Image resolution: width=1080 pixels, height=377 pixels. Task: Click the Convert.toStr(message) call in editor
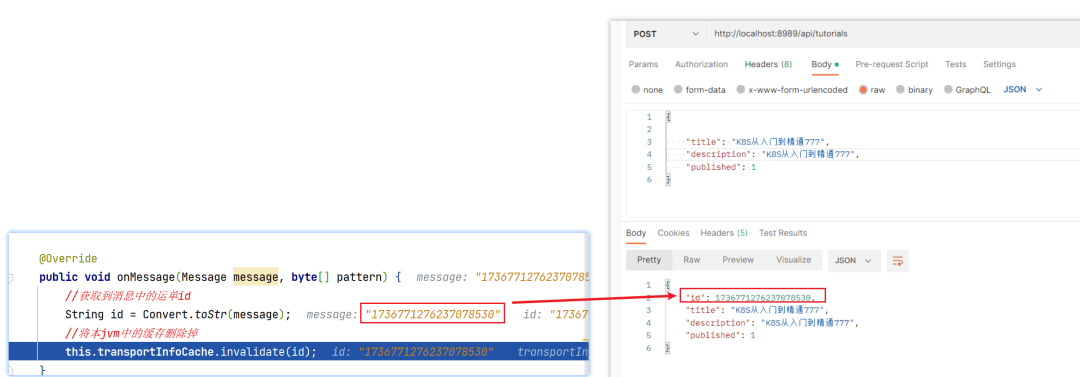coord(213,314)
